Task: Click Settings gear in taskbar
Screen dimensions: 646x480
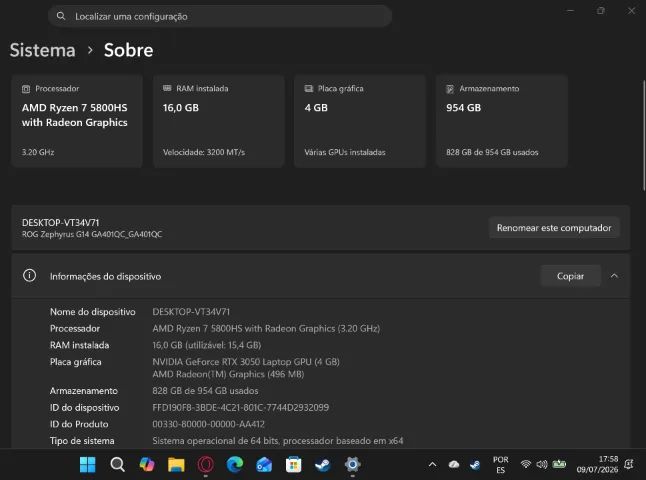Action: [352, 465]
